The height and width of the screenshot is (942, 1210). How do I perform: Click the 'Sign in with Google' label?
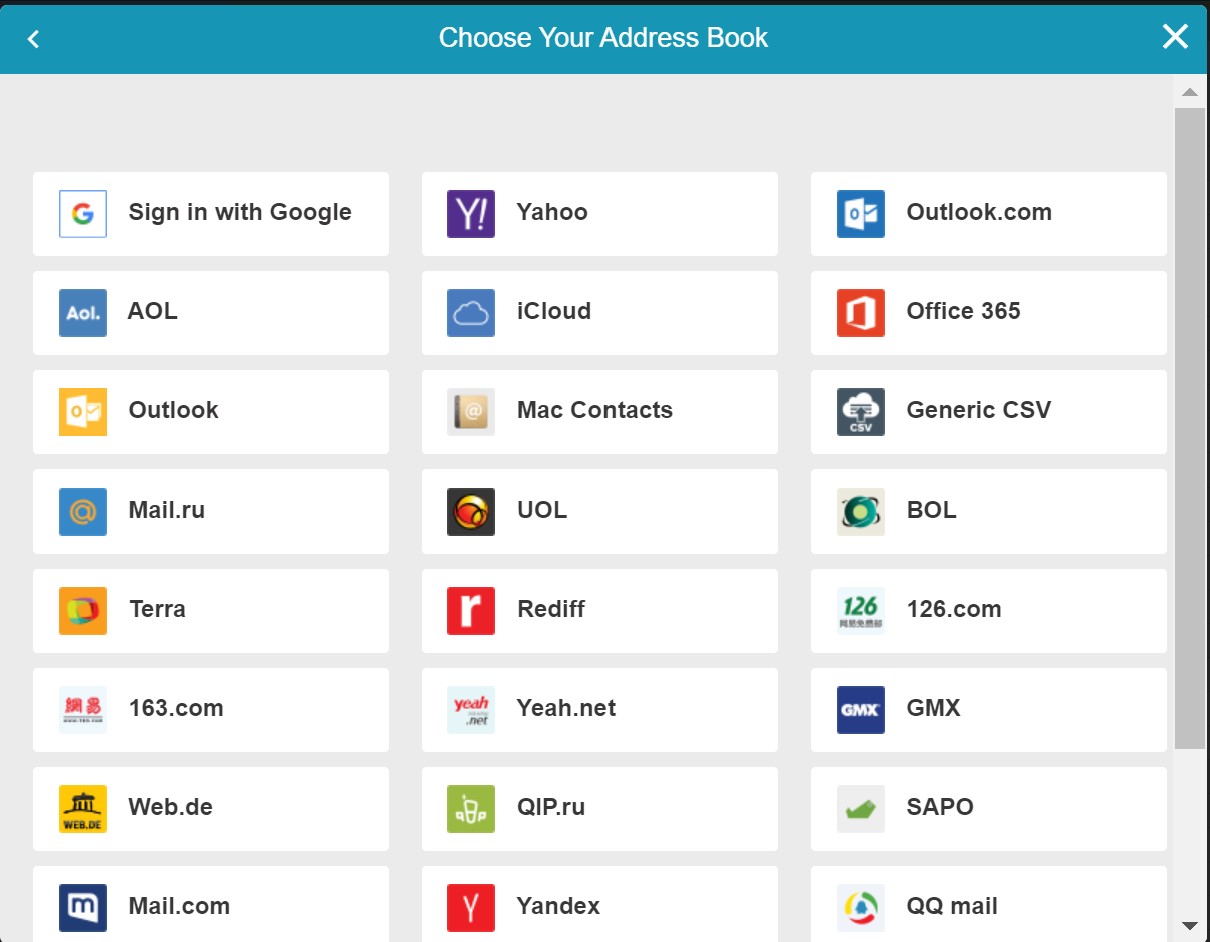(240, 212)
